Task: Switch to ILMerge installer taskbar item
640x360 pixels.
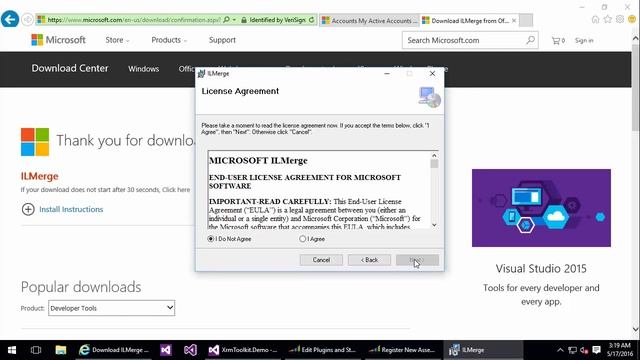Action: pyautogui.click(x=483, y=350)
